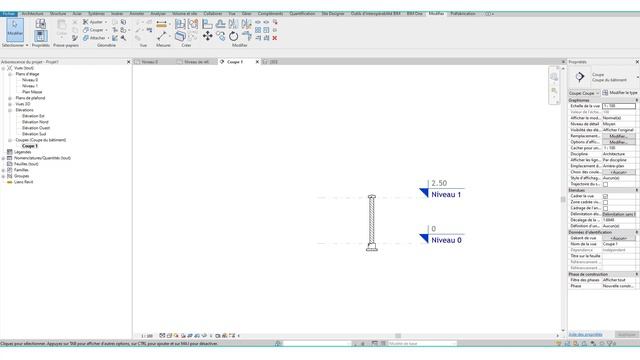Viewport: 640px width, 360px height.
Task: Collapse the Vues (tout) tree node
Action: [3, 68]
